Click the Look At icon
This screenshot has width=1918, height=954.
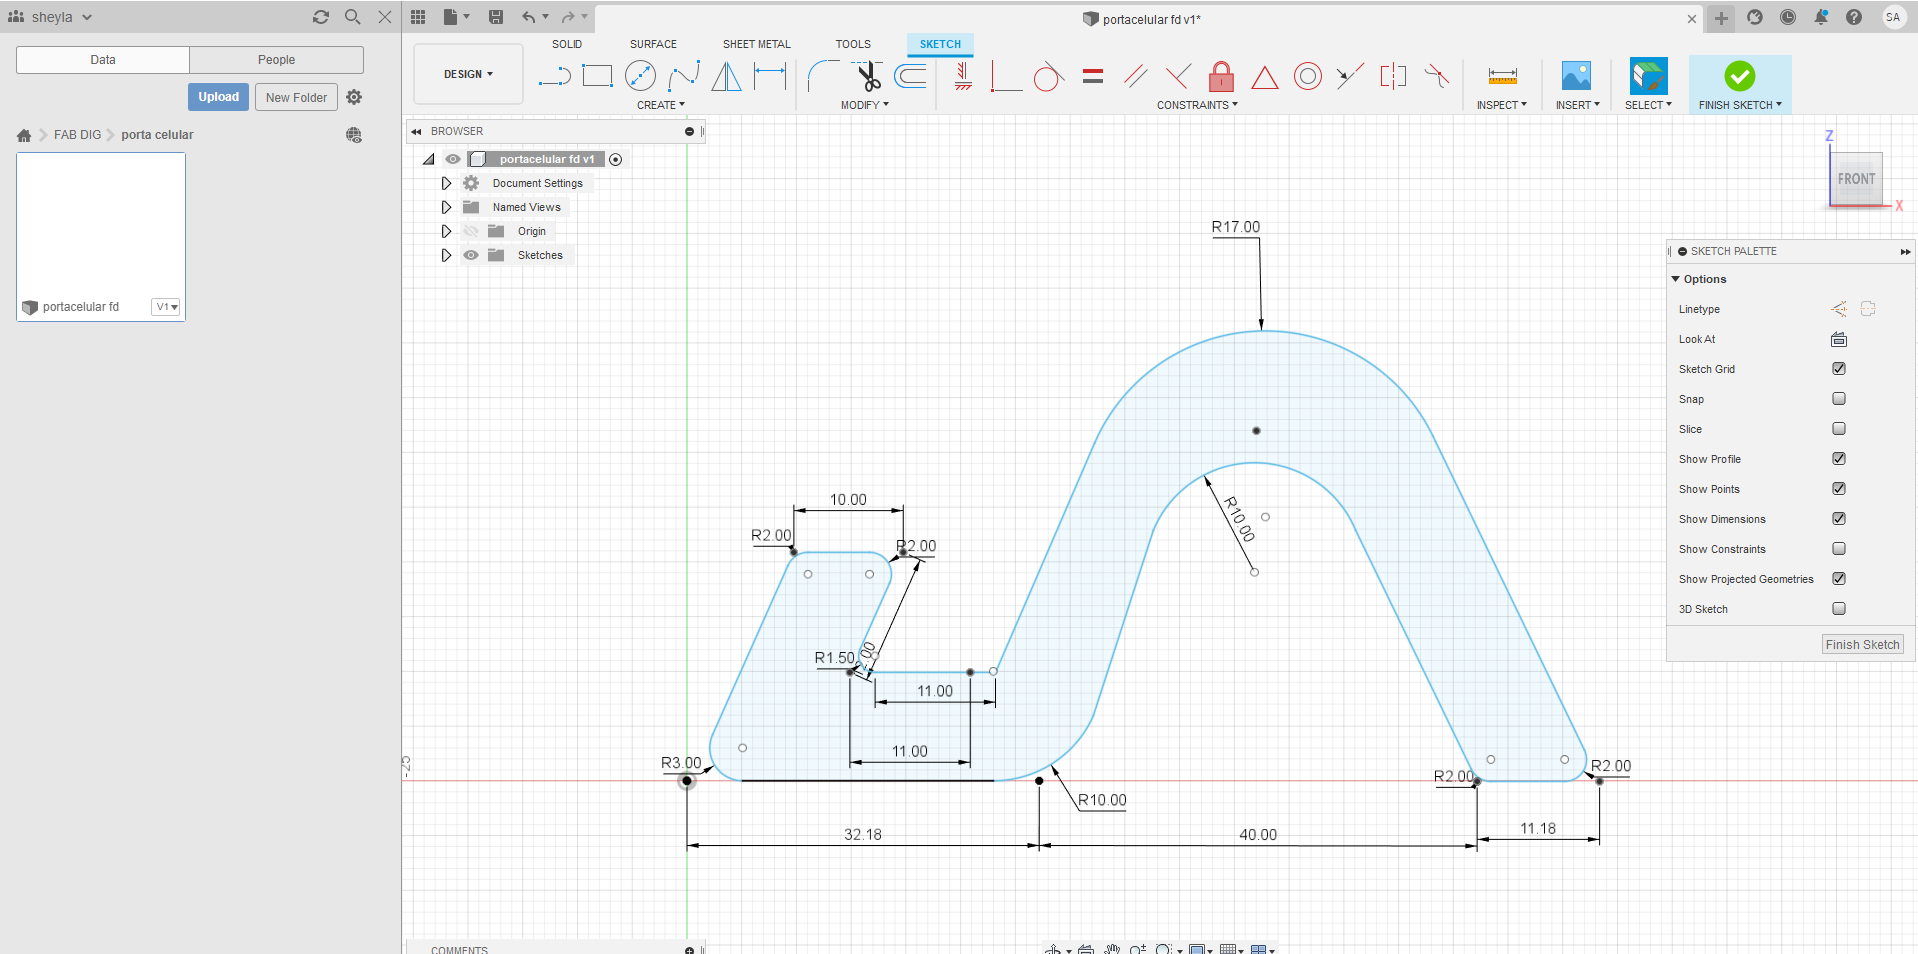click(1838, 339)
